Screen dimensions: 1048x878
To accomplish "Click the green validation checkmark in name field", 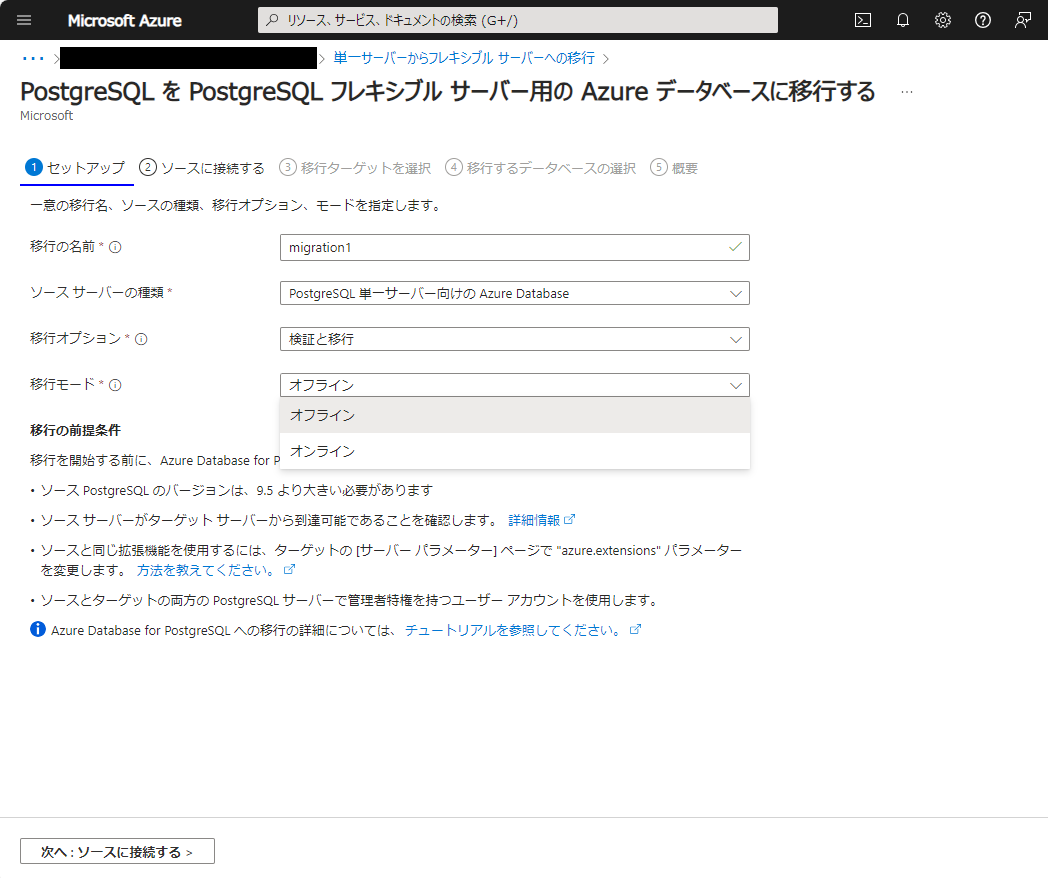I will (735, 247).
